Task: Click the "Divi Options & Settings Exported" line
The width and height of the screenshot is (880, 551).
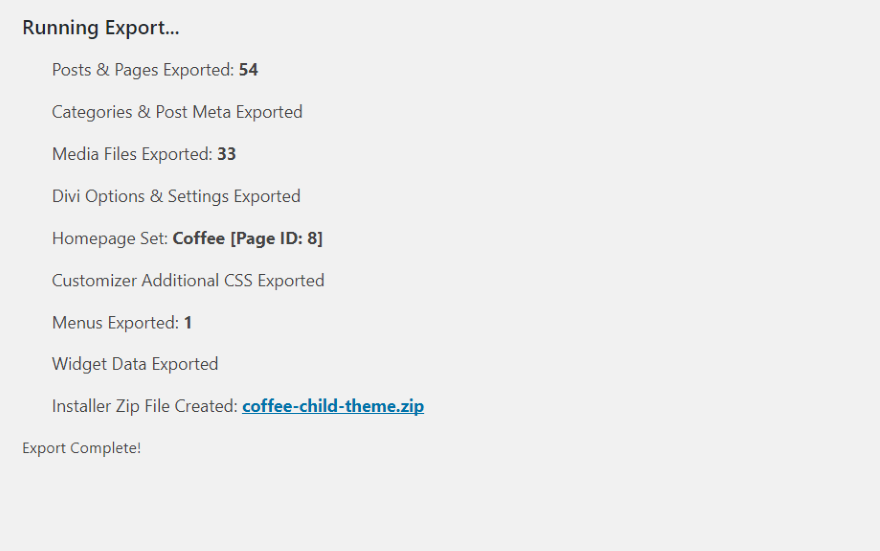Action: pyautogui.click(x=176, y=196)
